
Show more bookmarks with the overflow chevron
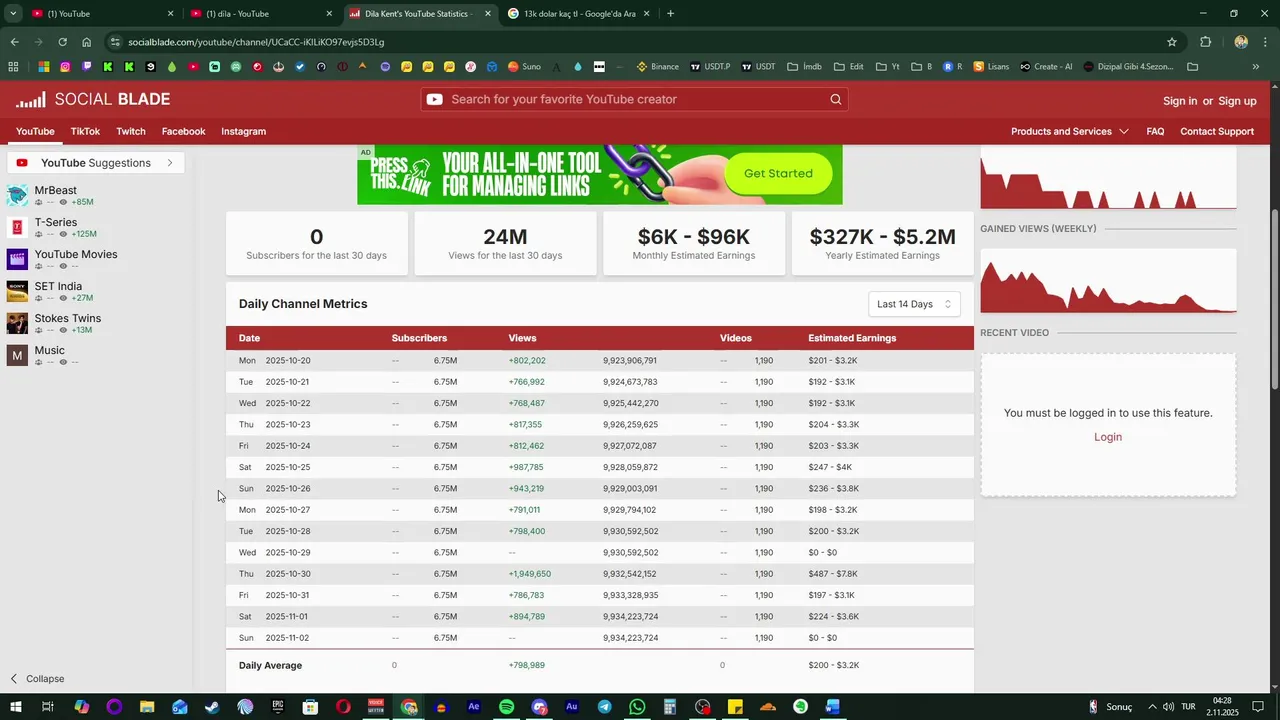tap(1256, 67)
